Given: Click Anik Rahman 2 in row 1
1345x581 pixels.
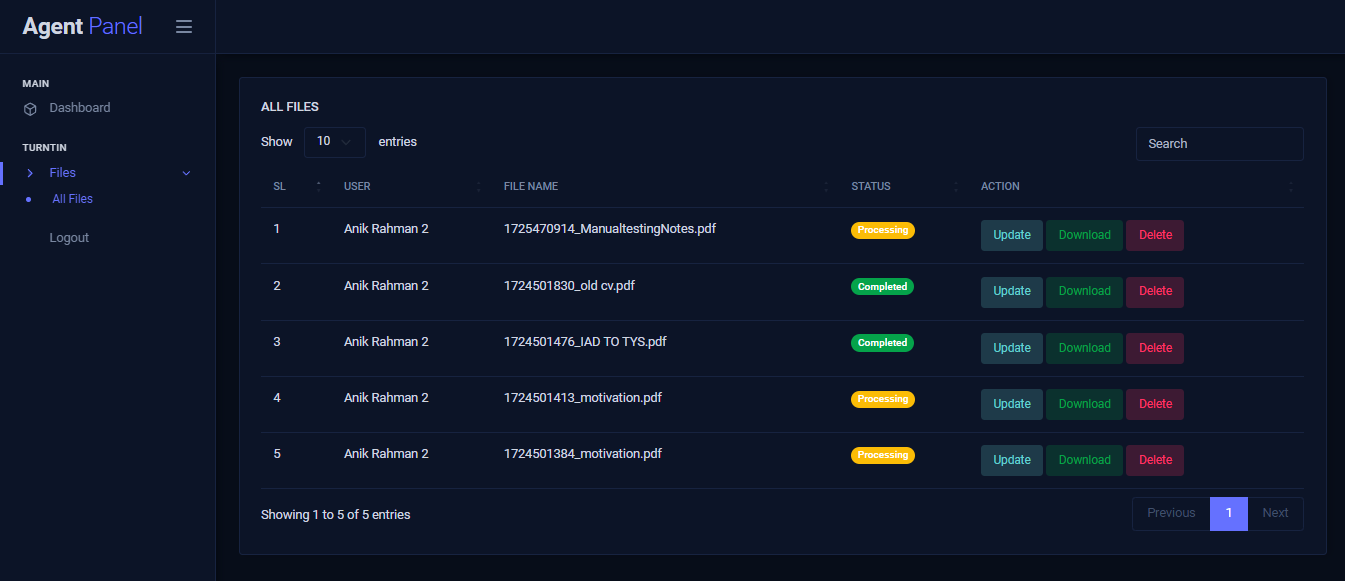Looking at the screenshot, I should click(386, 229).
